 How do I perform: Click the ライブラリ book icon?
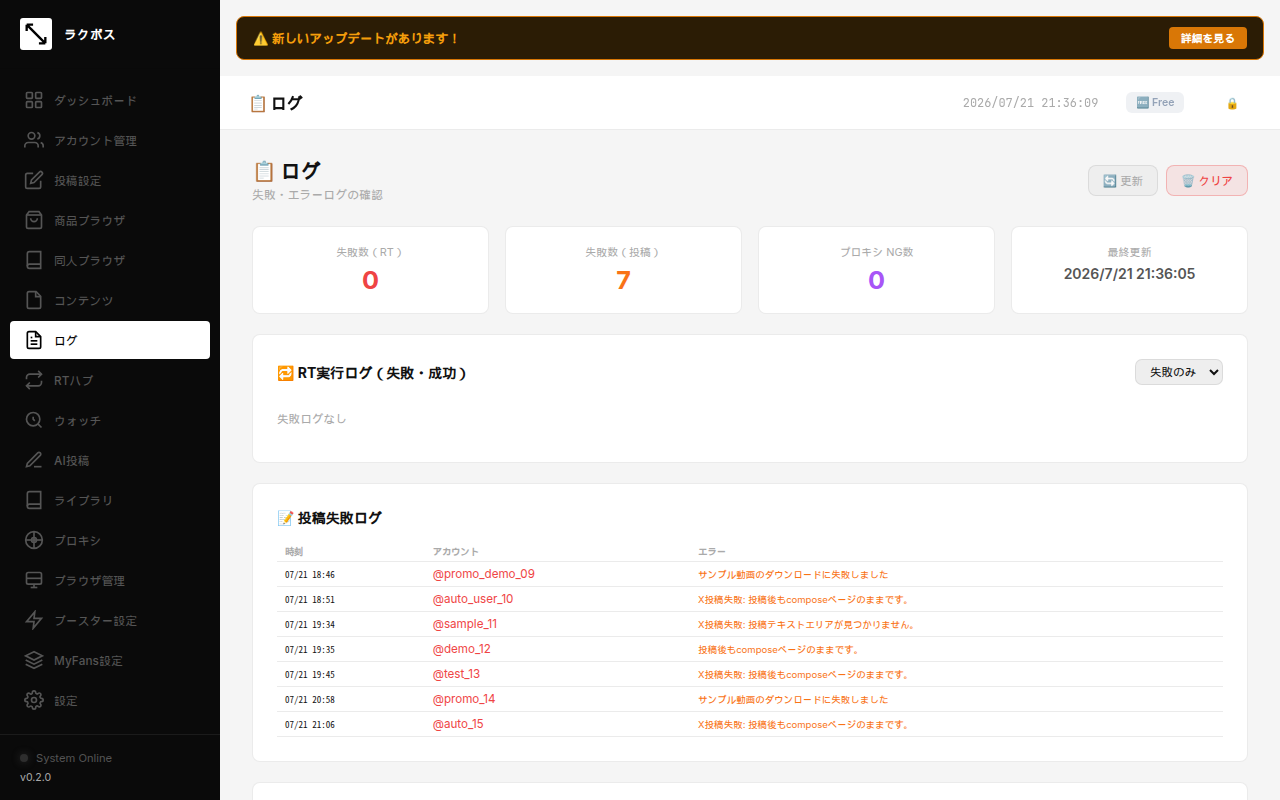click(x=34, y=500)
